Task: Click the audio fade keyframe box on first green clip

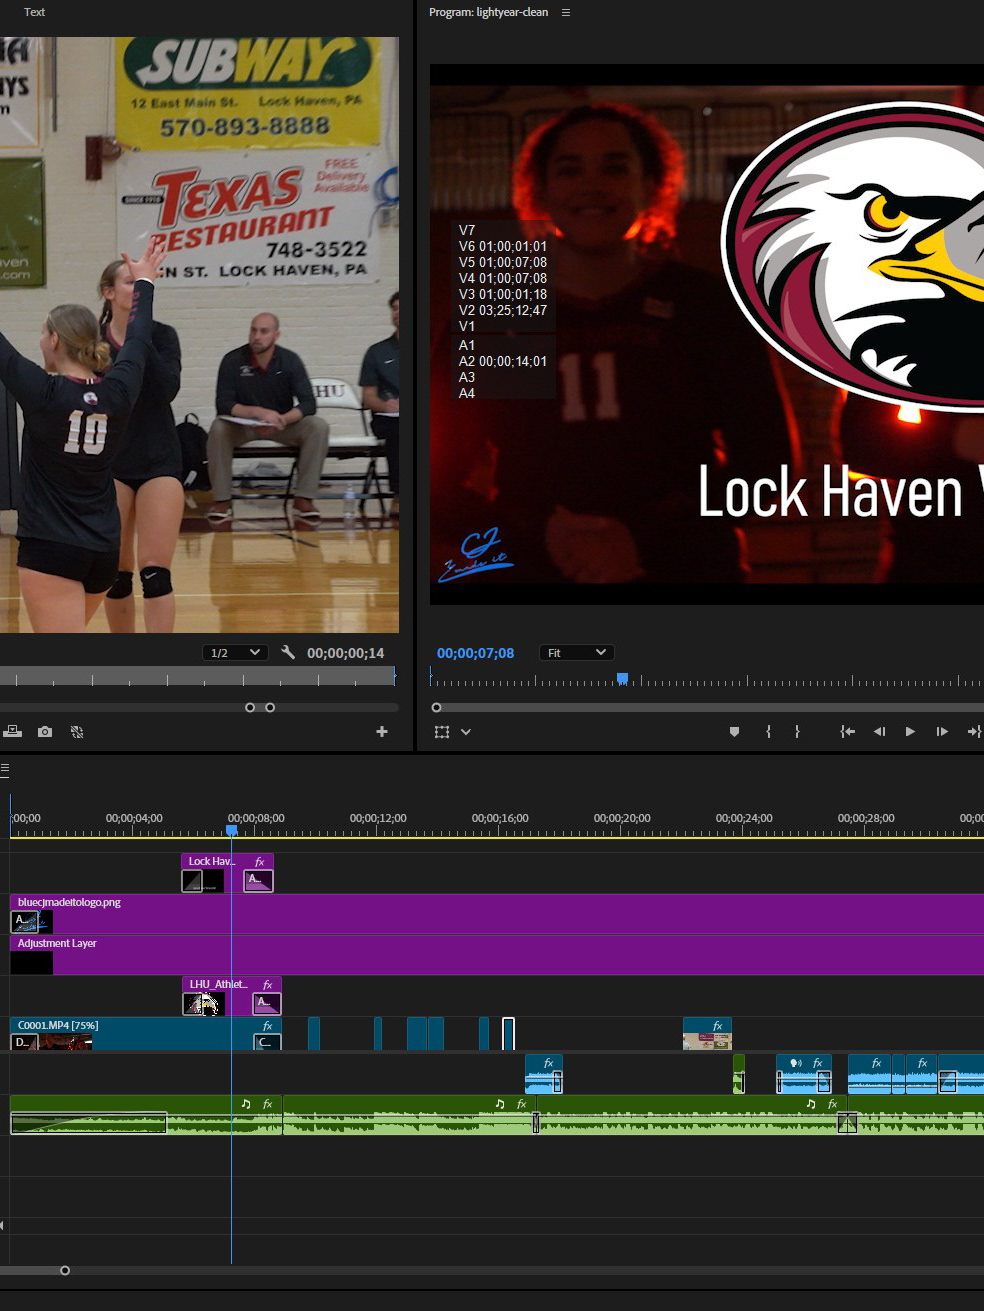Action: coord(89,1123)
